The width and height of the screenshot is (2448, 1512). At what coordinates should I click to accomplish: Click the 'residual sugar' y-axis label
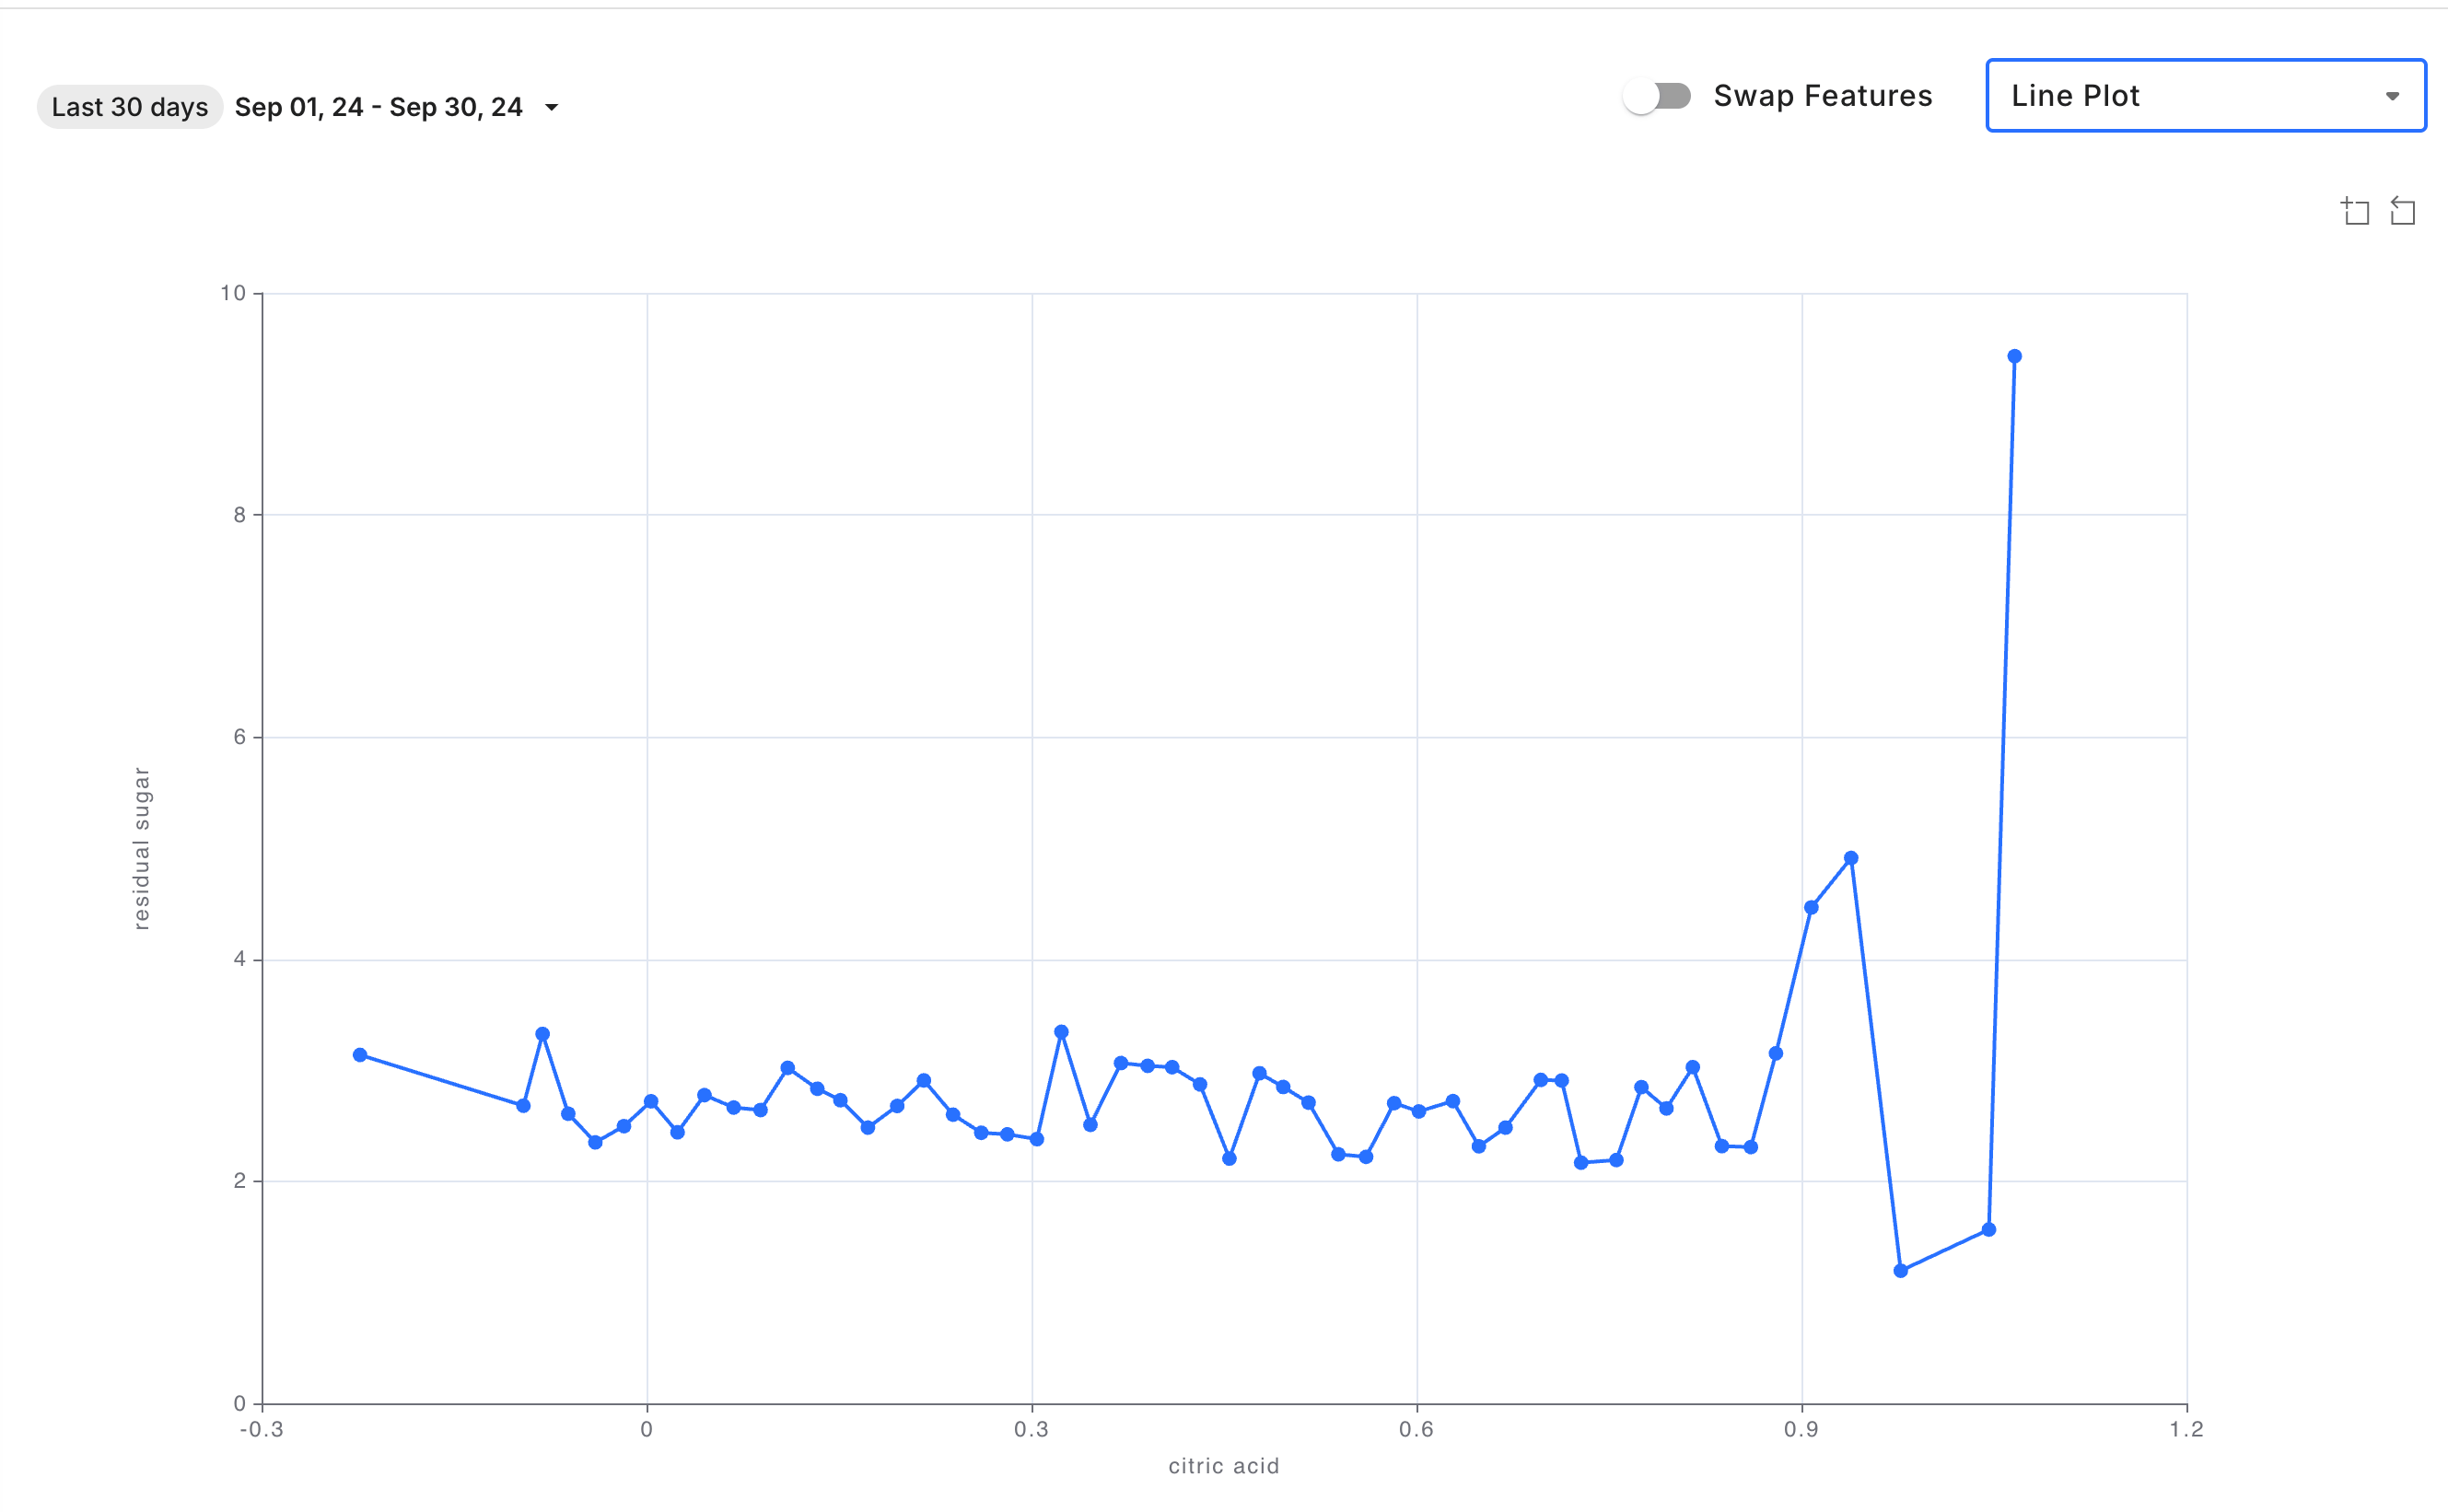pyautogui.click(x=142, y=849)
